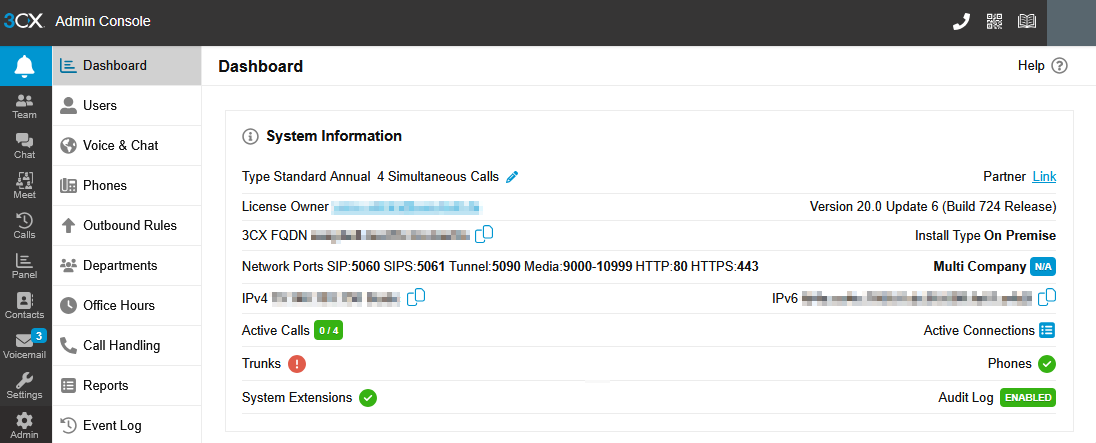Click the Active Calls 0/4 badge

coord(329,330)
